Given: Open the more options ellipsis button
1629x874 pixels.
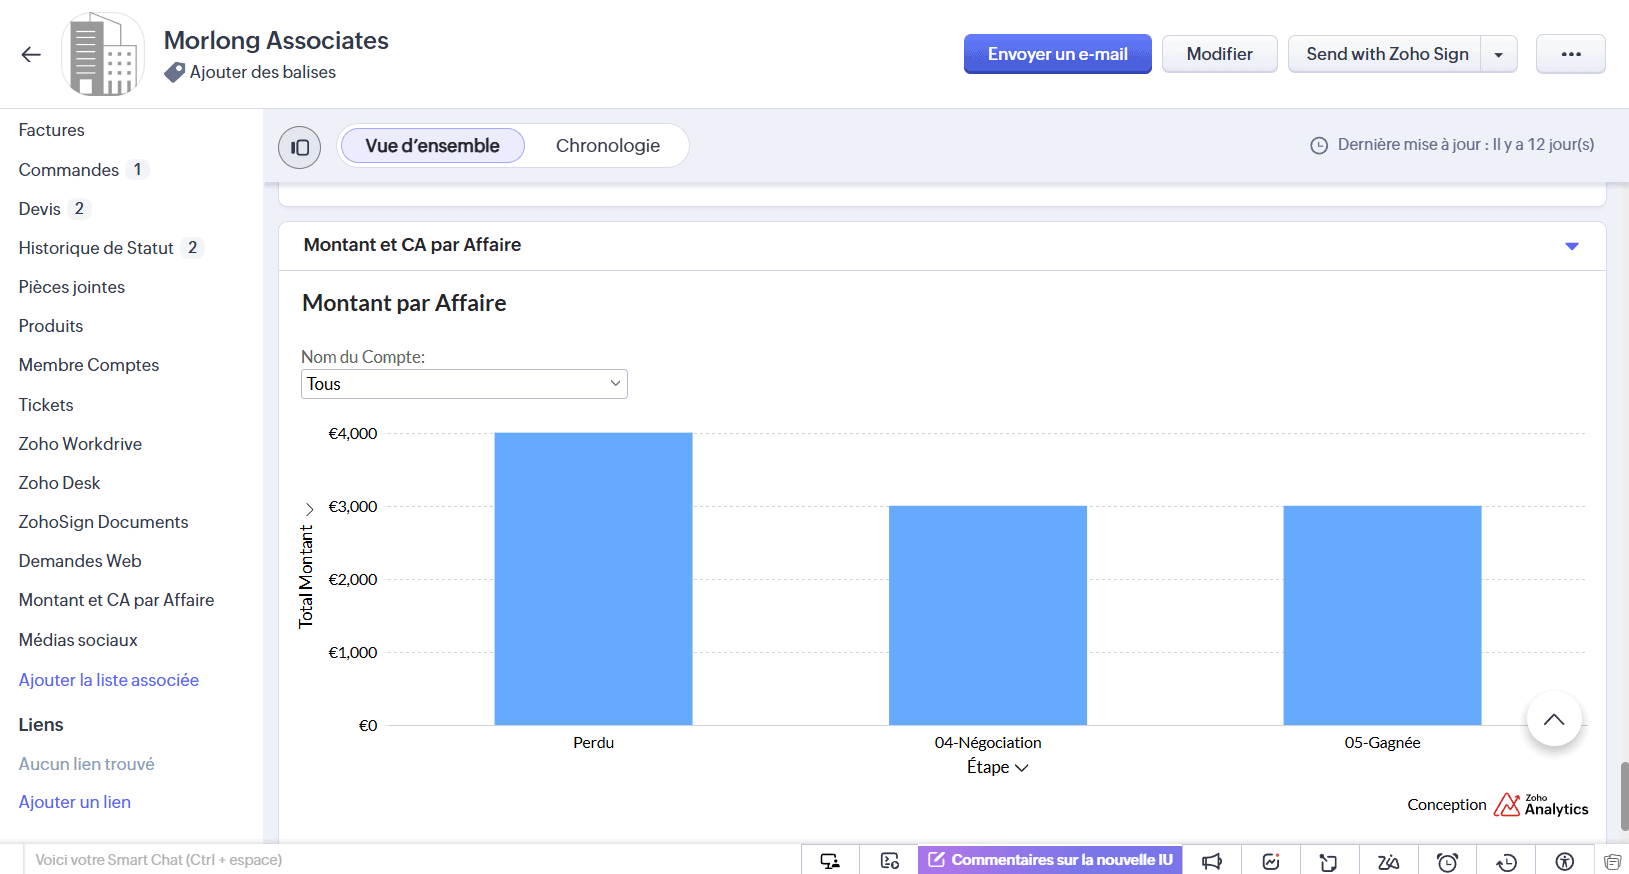Looking at the screenshot, I should tap(1570, 54).
